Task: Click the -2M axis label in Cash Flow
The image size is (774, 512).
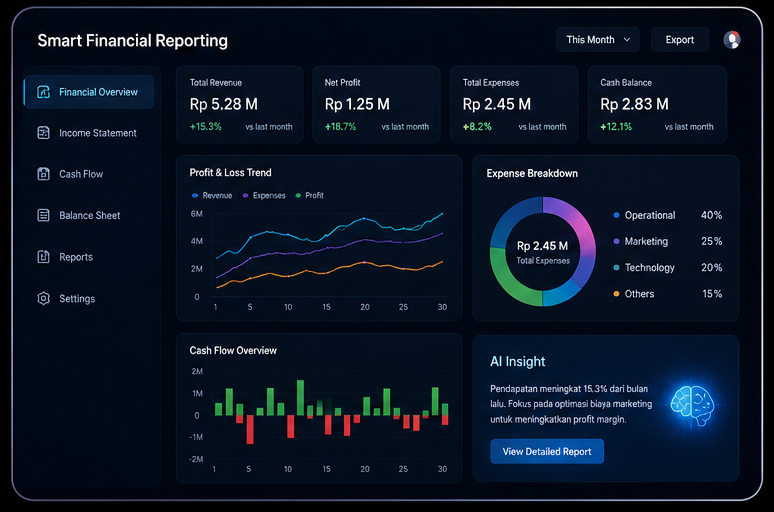Action: pyautogui.click(x=196, y=460)
